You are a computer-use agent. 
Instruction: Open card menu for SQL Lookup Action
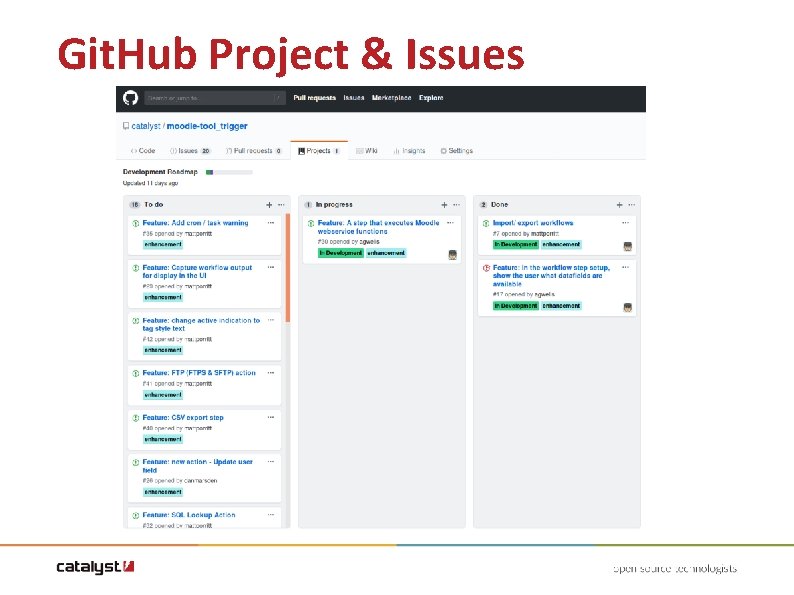coord(271,514)
